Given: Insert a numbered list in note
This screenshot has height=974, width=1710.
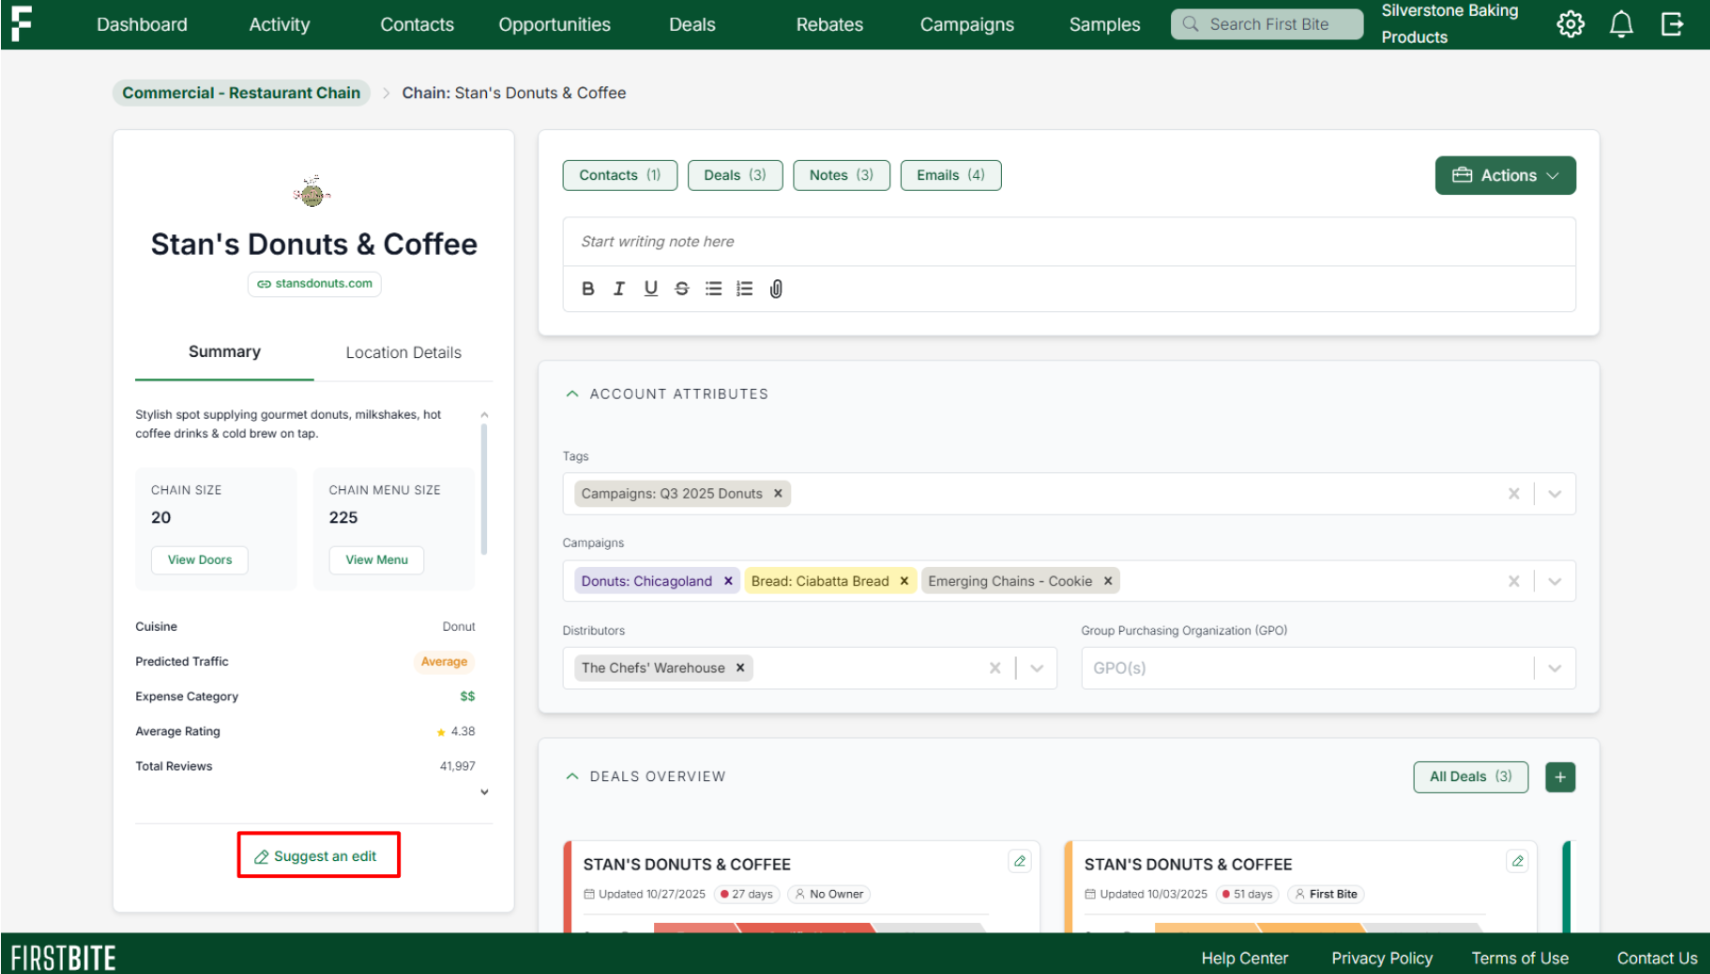Looking at the screenshot, I should pyautogui.click(x=745, y=289).
